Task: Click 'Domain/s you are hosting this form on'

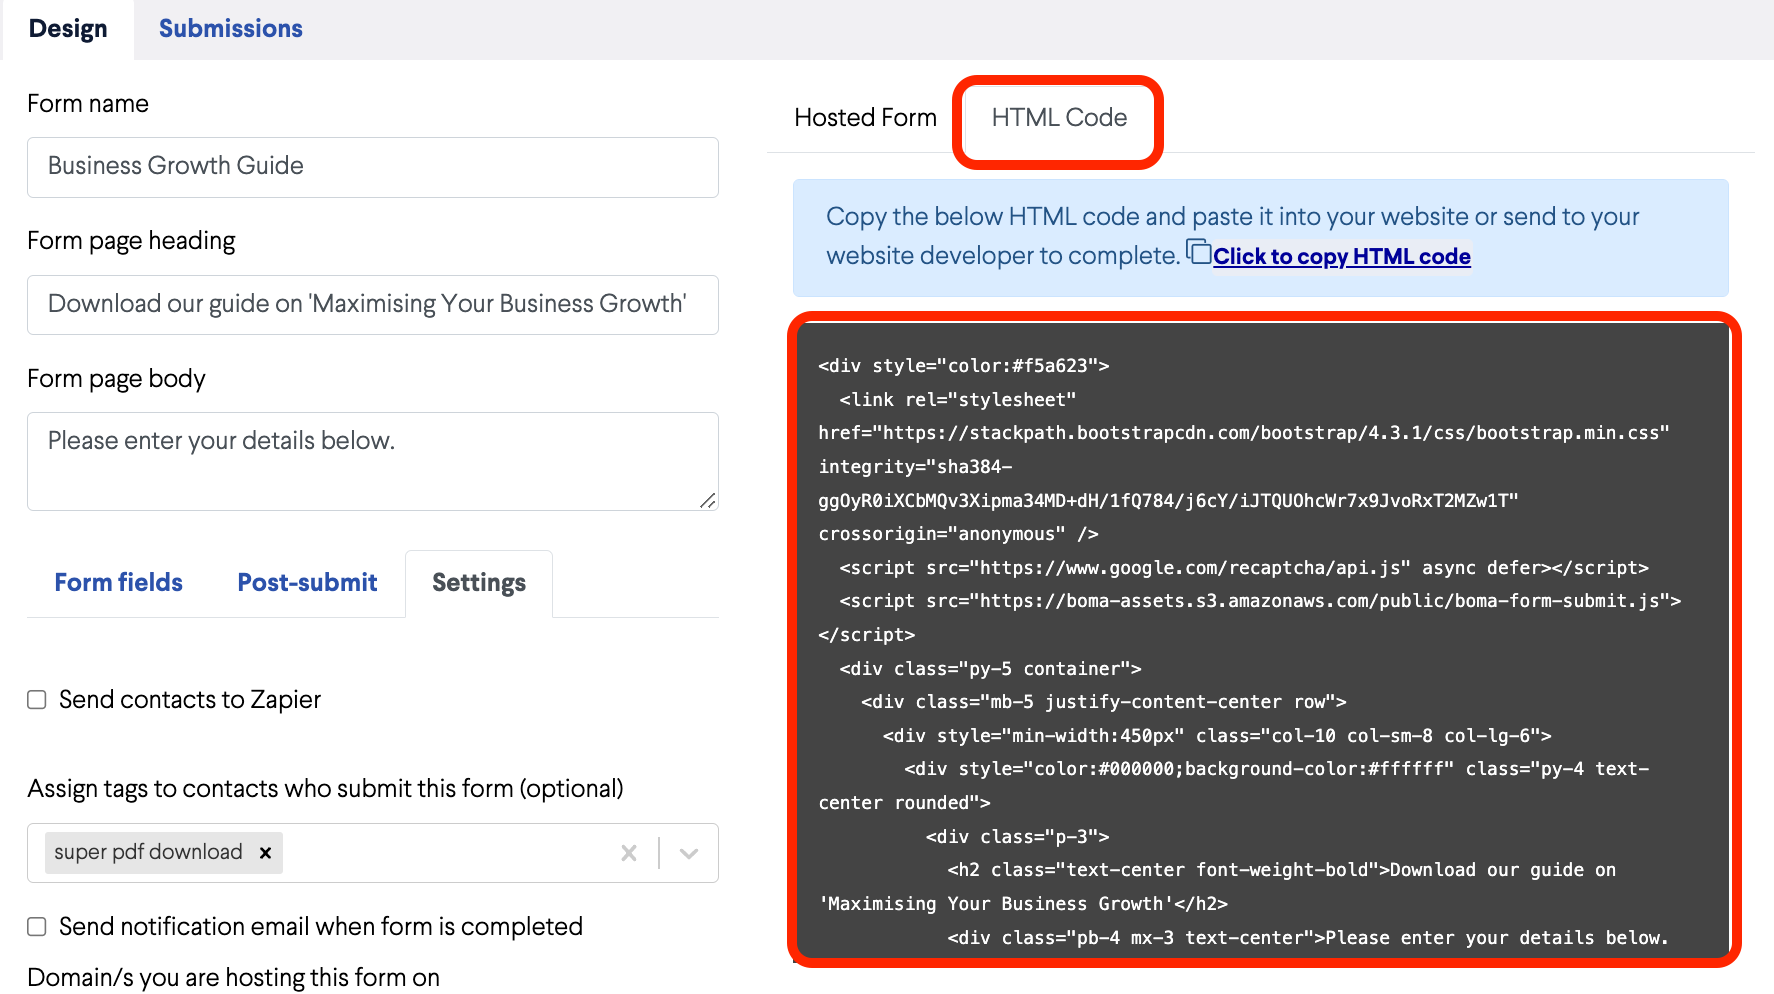Action: (233, 978)
